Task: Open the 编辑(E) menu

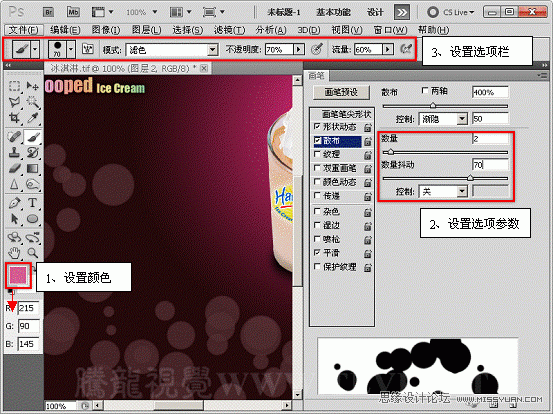Action: coord(65,30)
